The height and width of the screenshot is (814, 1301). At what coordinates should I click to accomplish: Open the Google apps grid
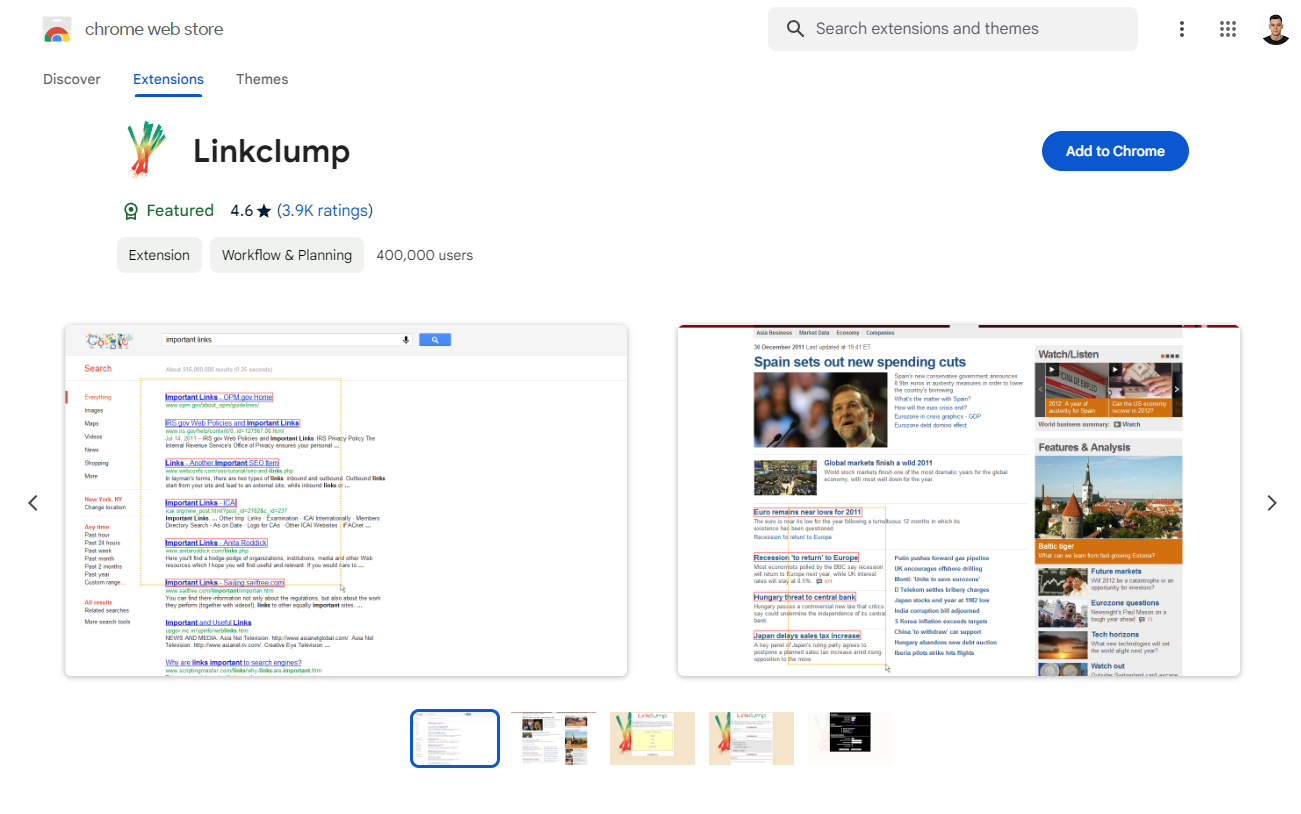[1228, 29]
